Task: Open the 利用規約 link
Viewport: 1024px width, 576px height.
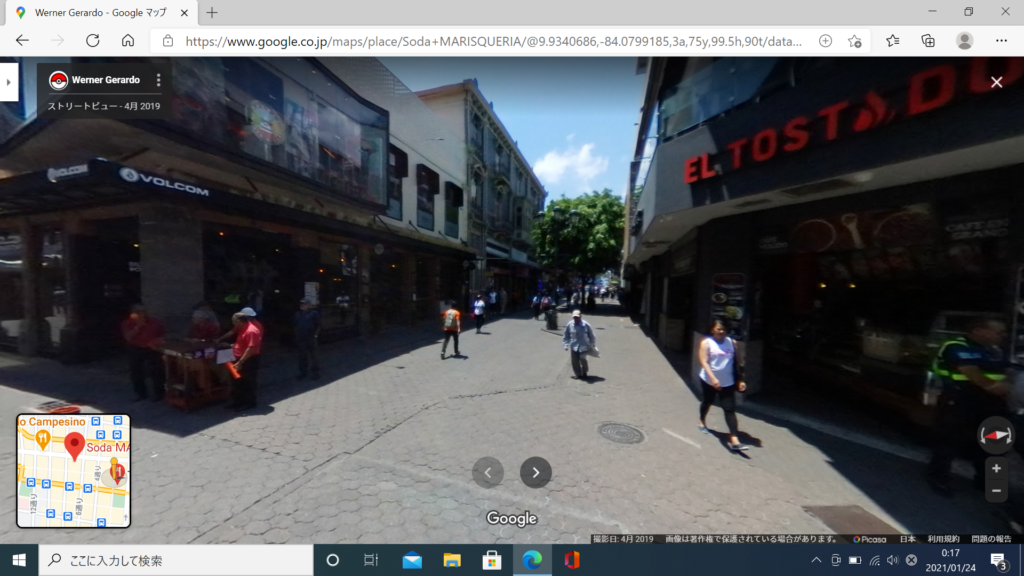Action: (943, 539)
